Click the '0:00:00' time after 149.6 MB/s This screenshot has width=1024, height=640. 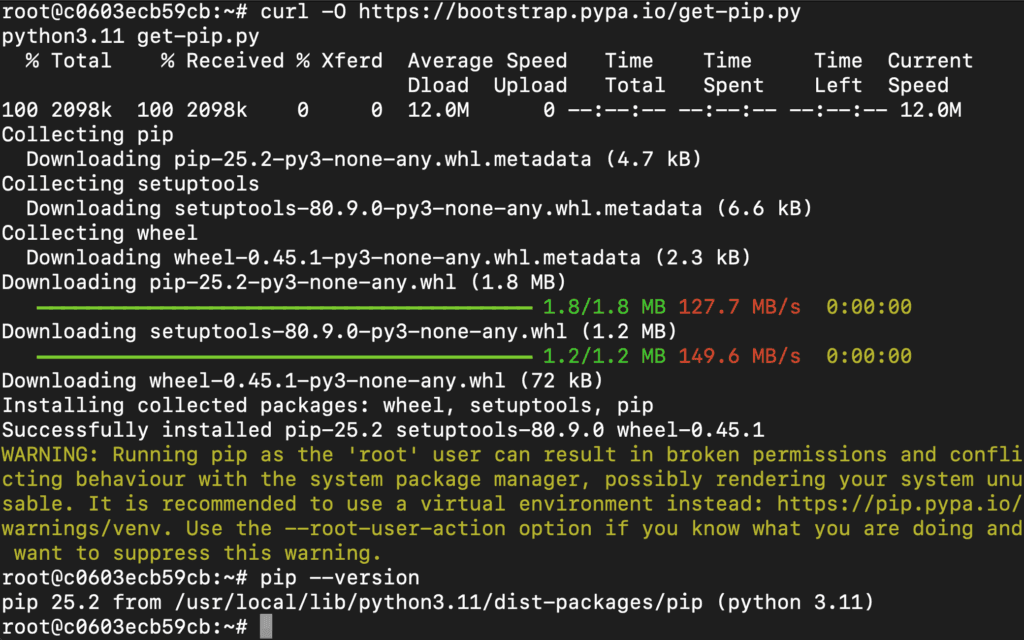[869, 357]
